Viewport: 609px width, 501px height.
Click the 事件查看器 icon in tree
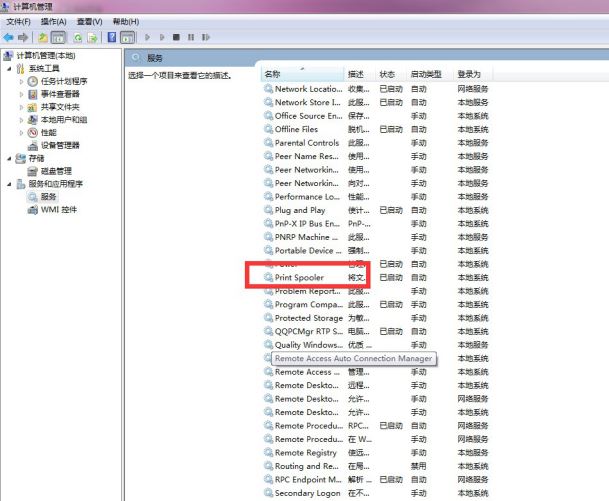click(x=33, y=94)
